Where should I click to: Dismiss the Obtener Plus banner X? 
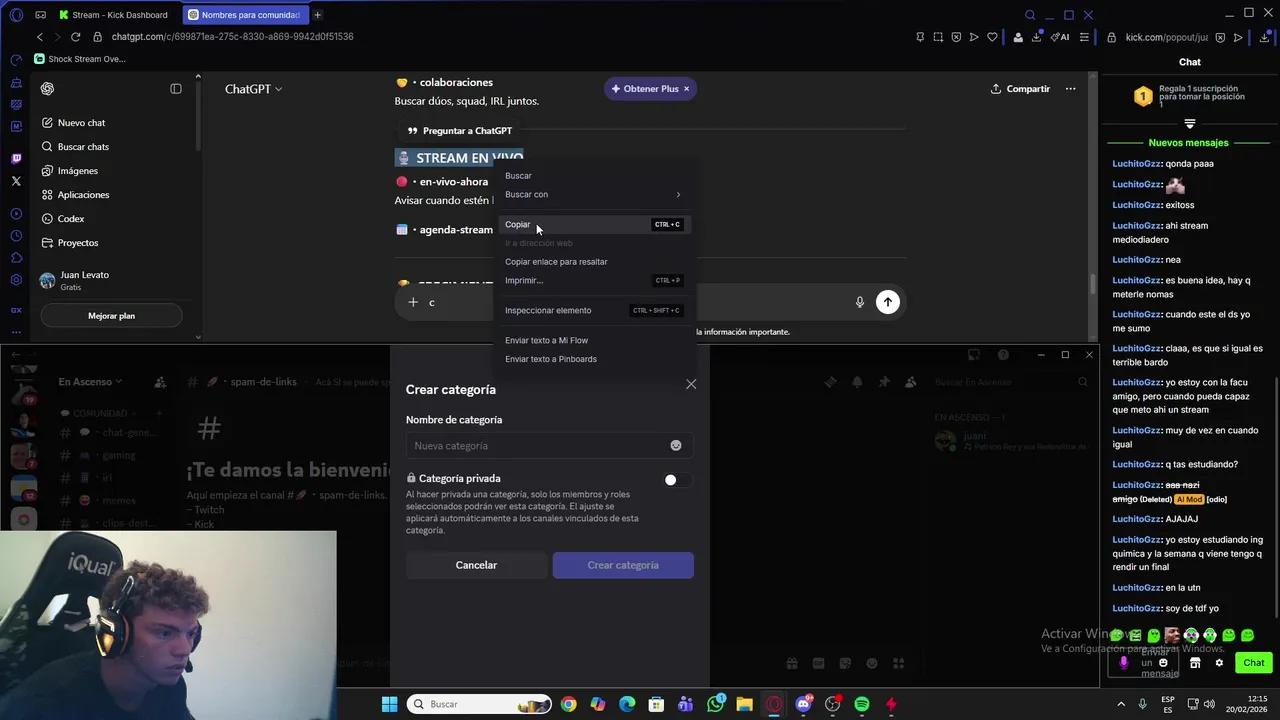click(x=686, y=89)
